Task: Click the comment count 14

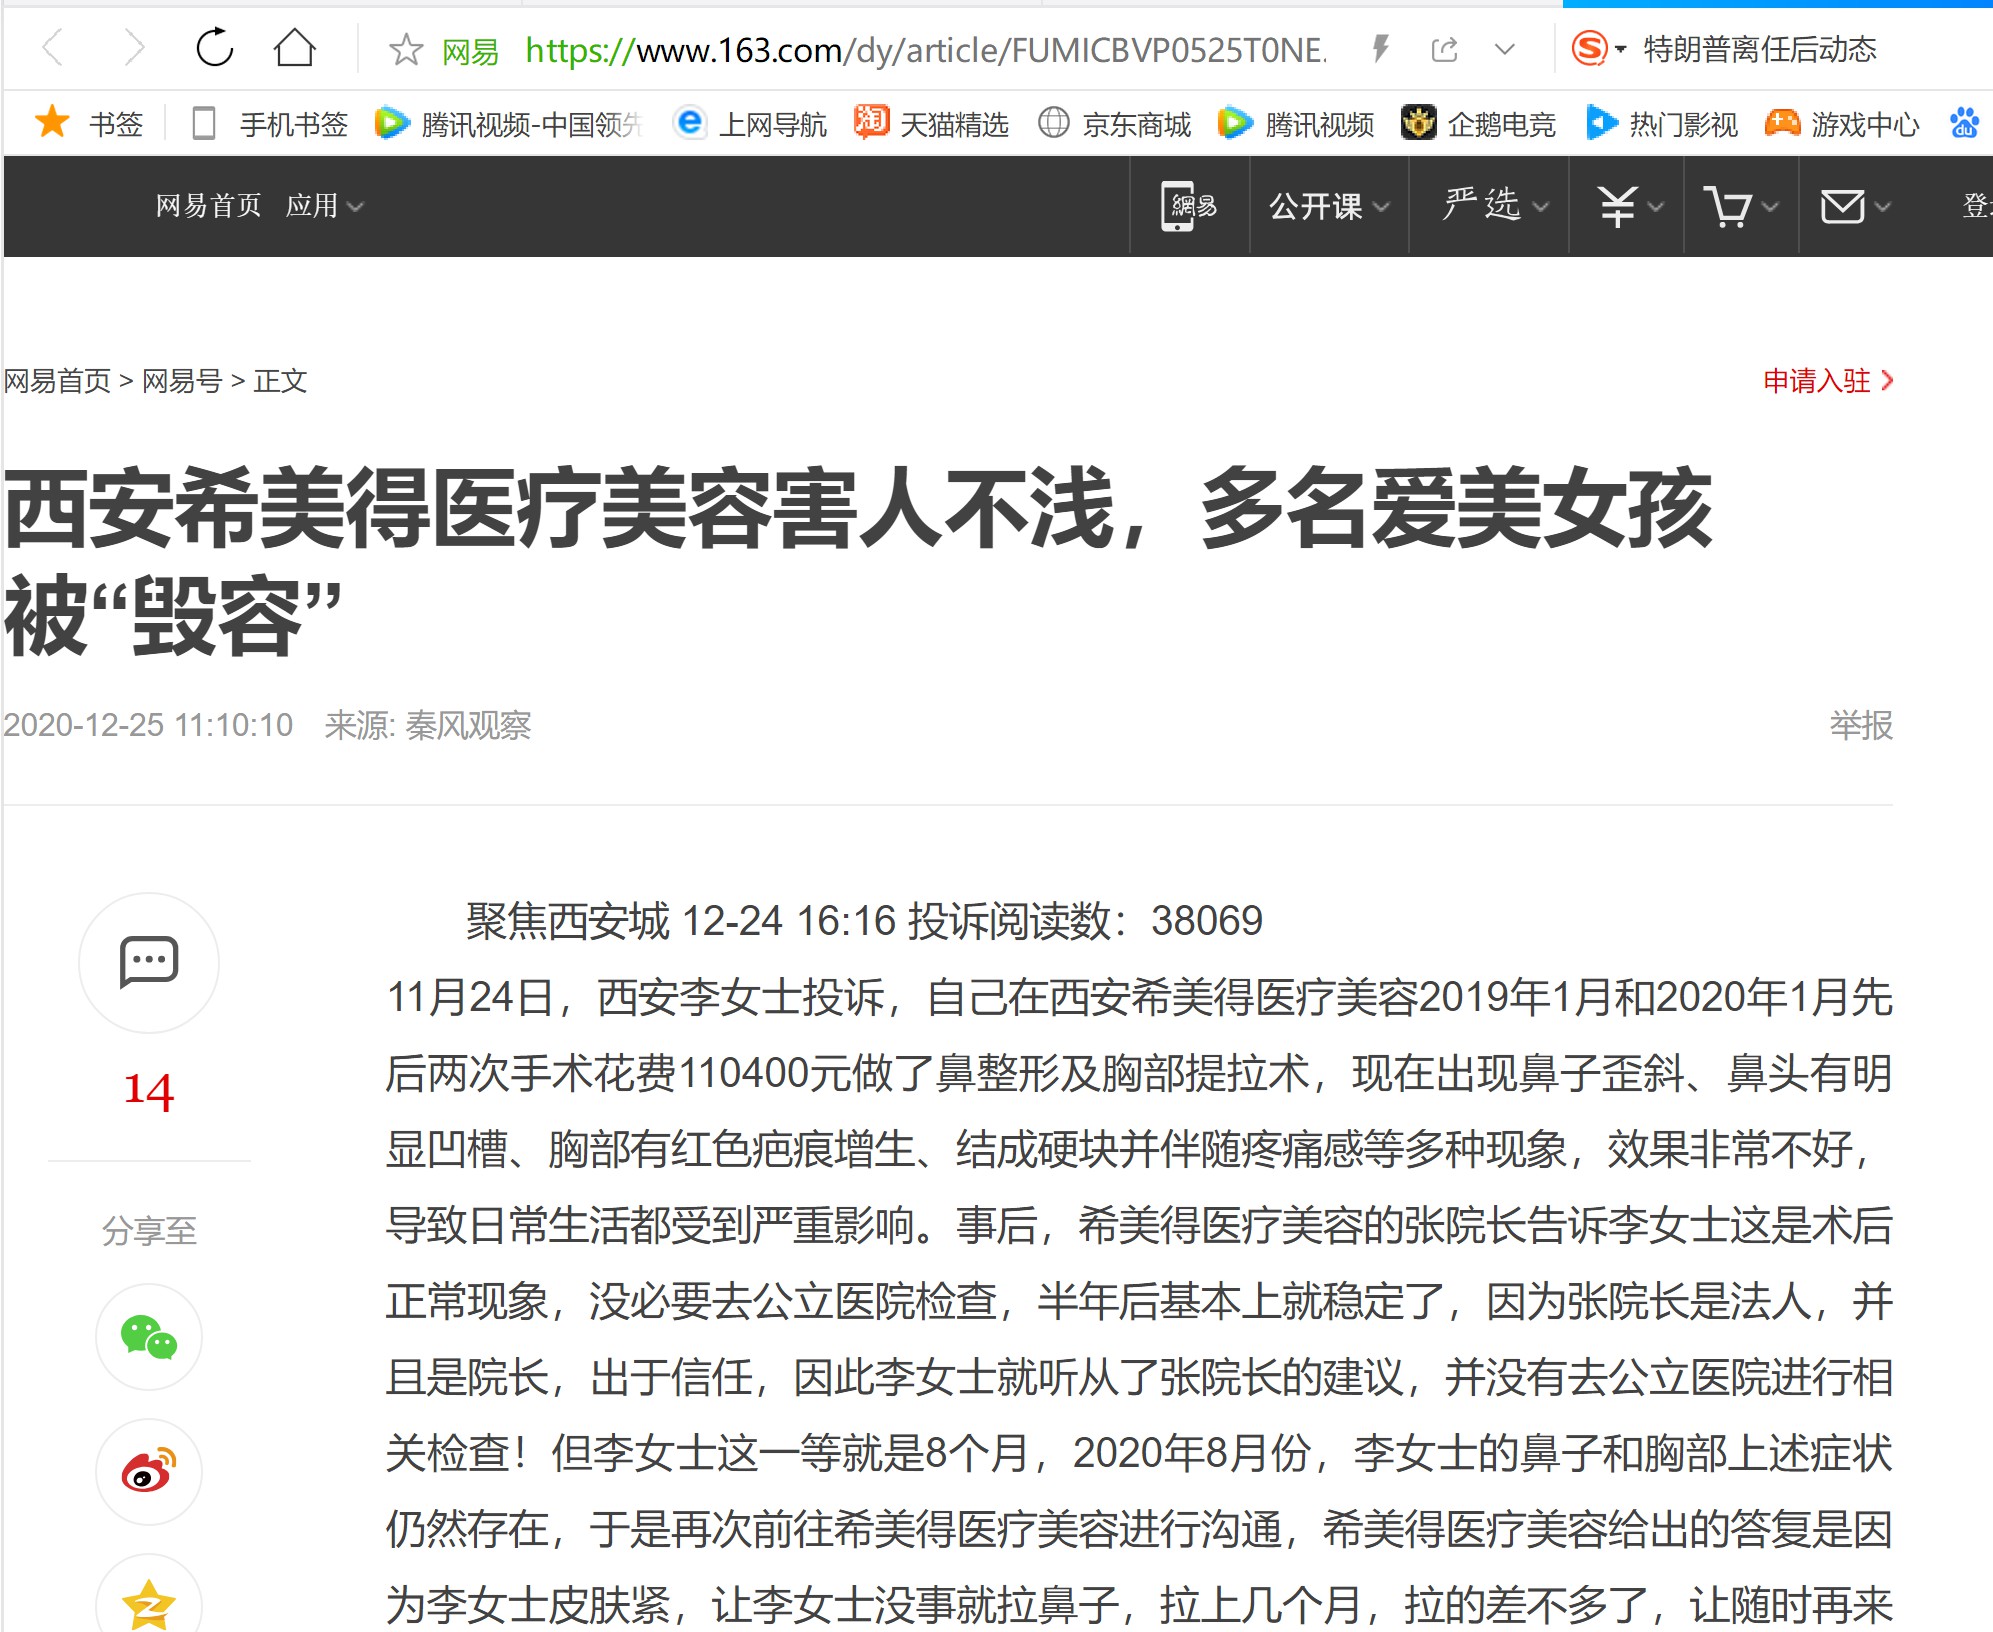Action: click(x=148, y=1090)
